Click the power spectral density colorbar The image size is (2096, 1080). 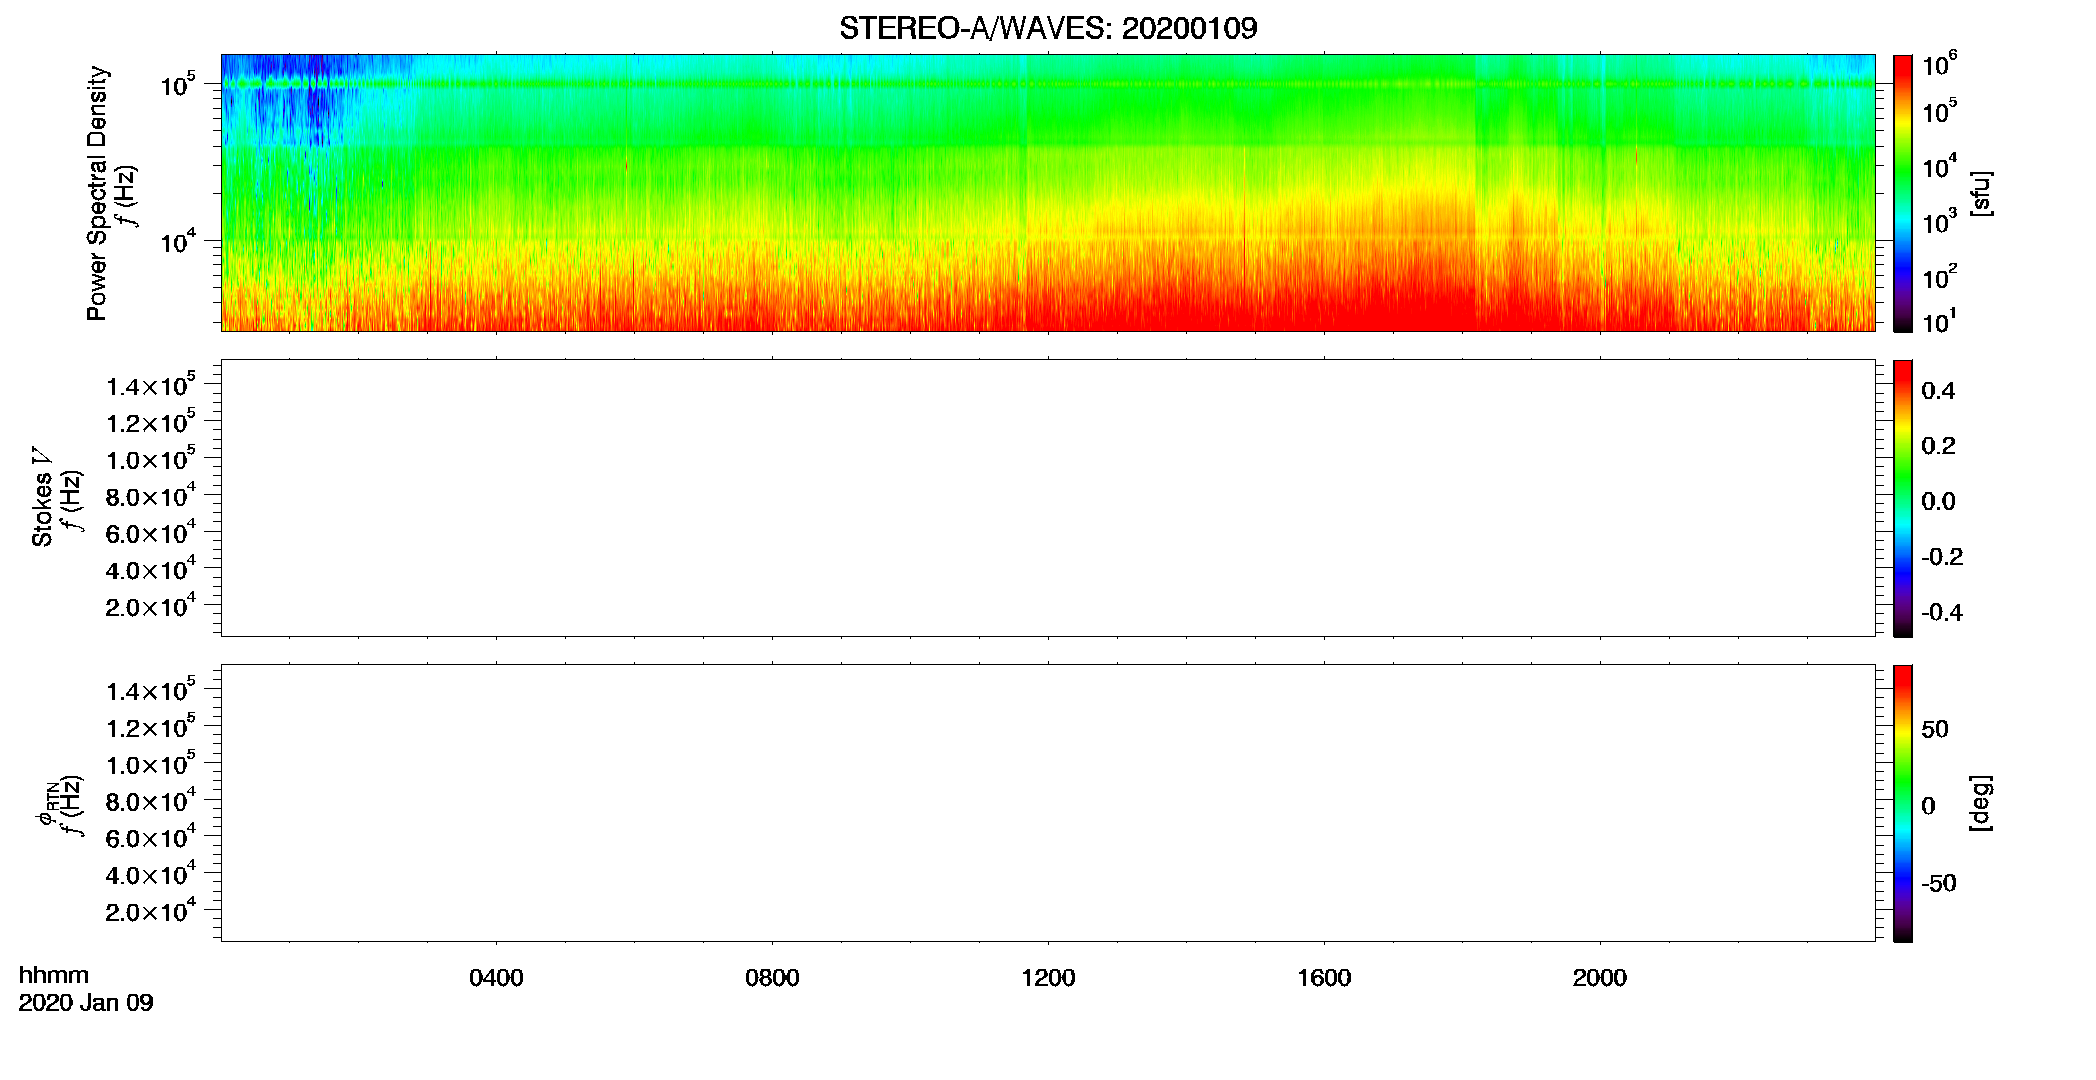(x=1902, y=193)
